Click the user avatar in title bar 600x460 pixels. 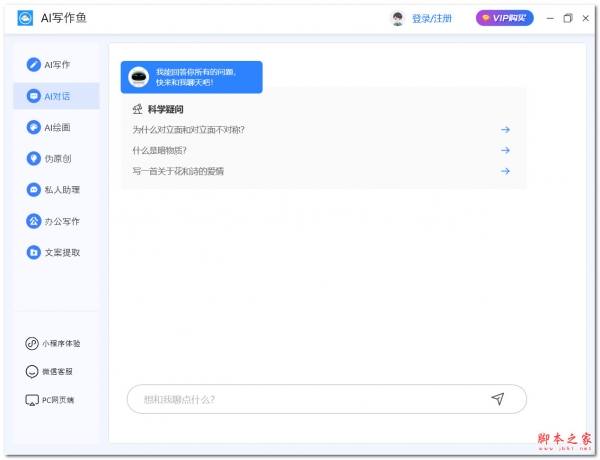pyautogui.click(x=397, y=18)
